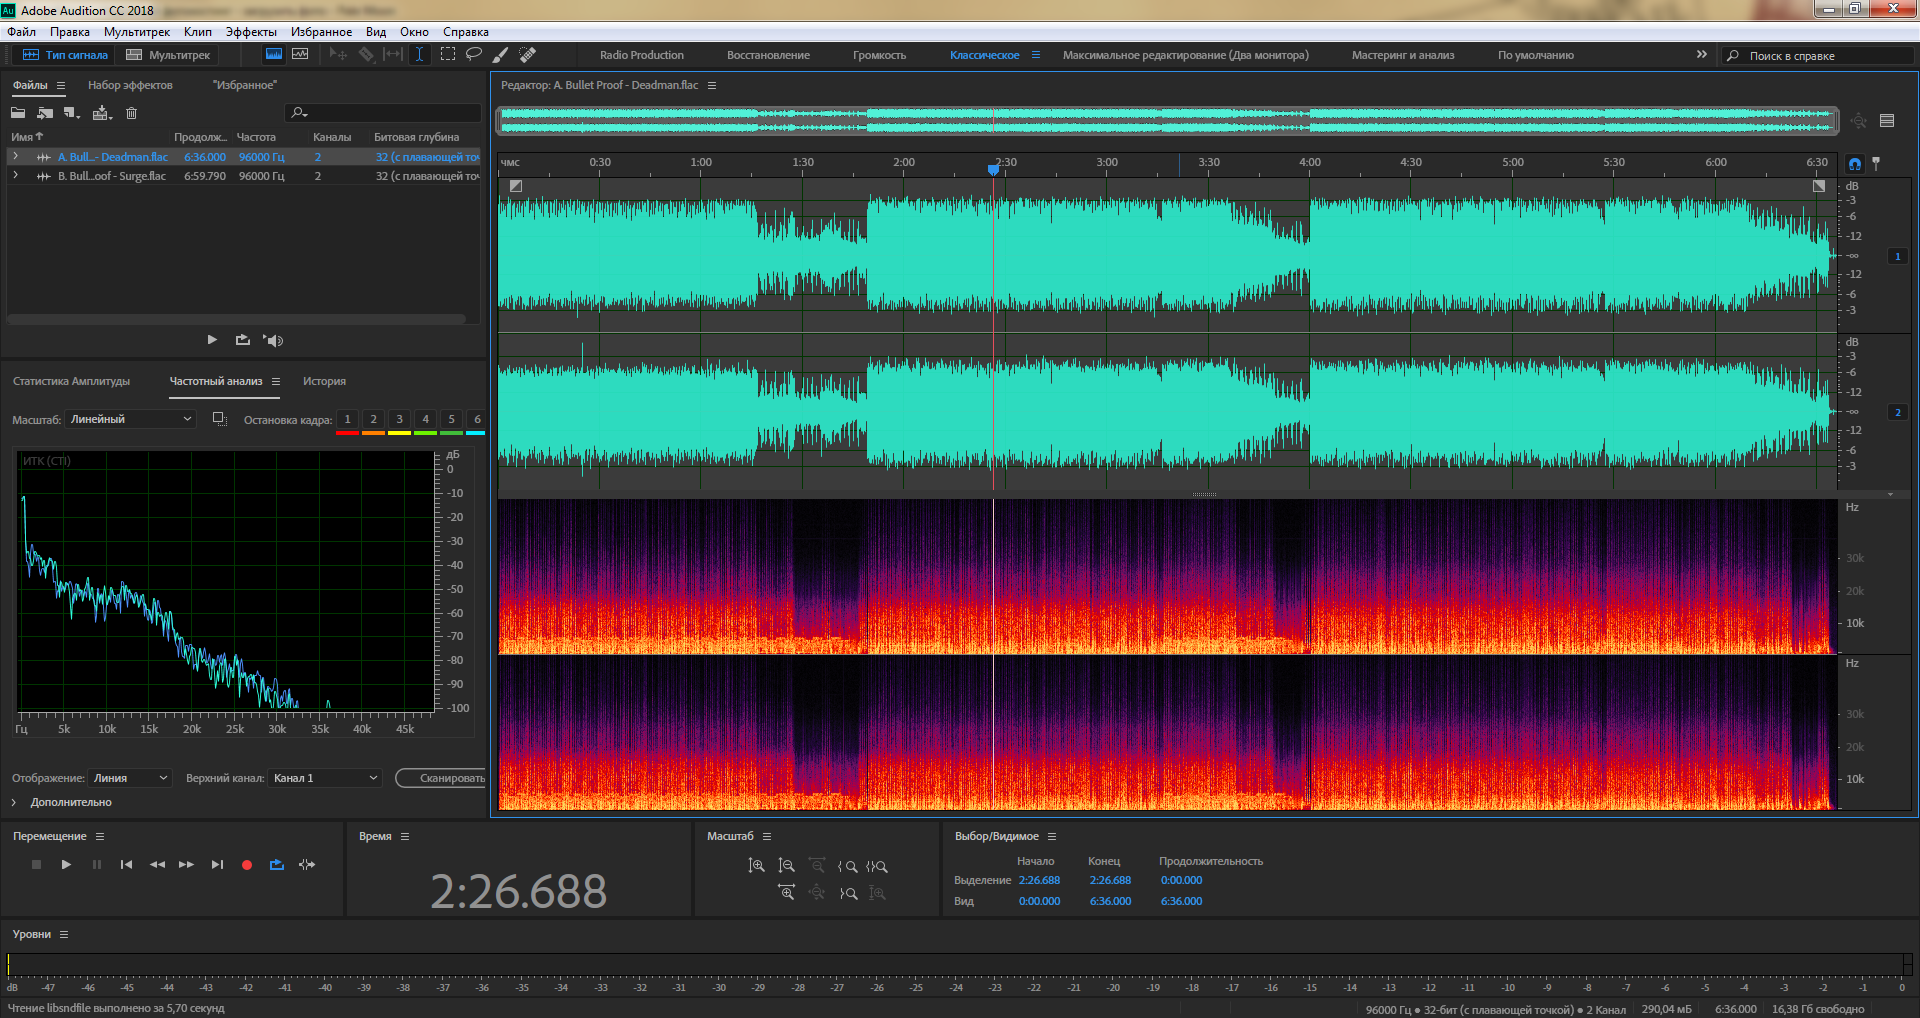1920x1018 pixels.
Task: Switch to Мультитрек view
Action: click(x=168, y=55)
